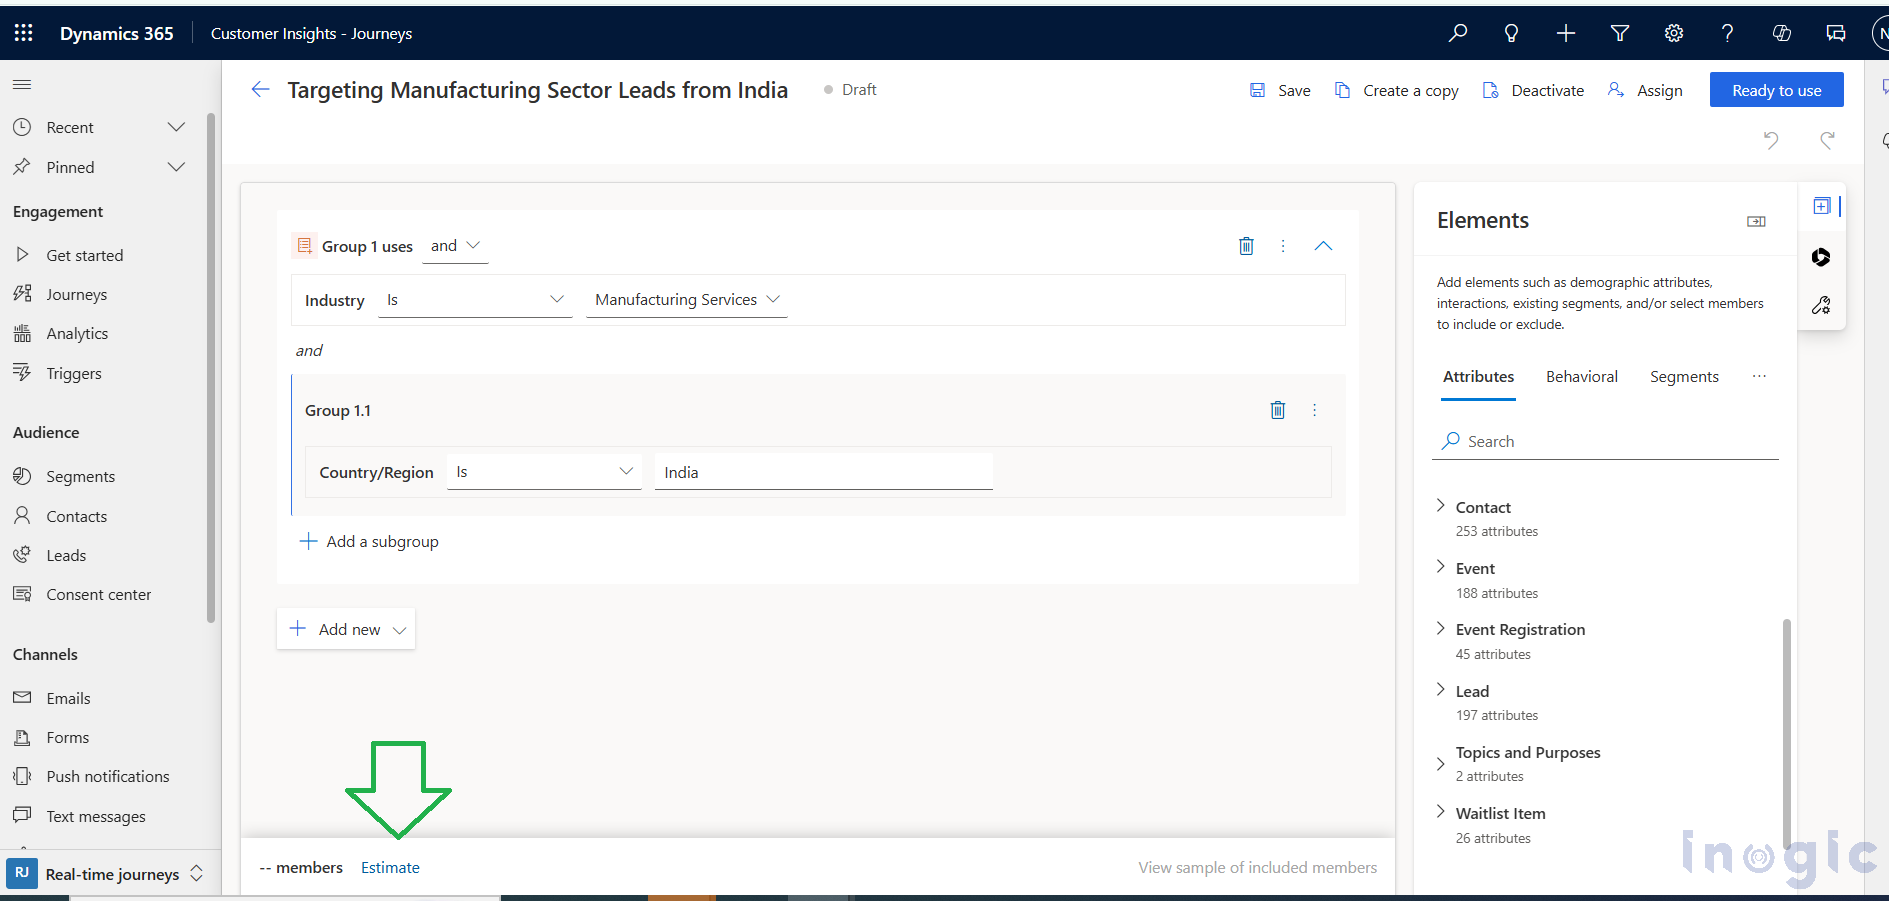Viewport: 1889px width, 901px height.
Task: Open the filter funnel icon
Action: pos(1619,33)
